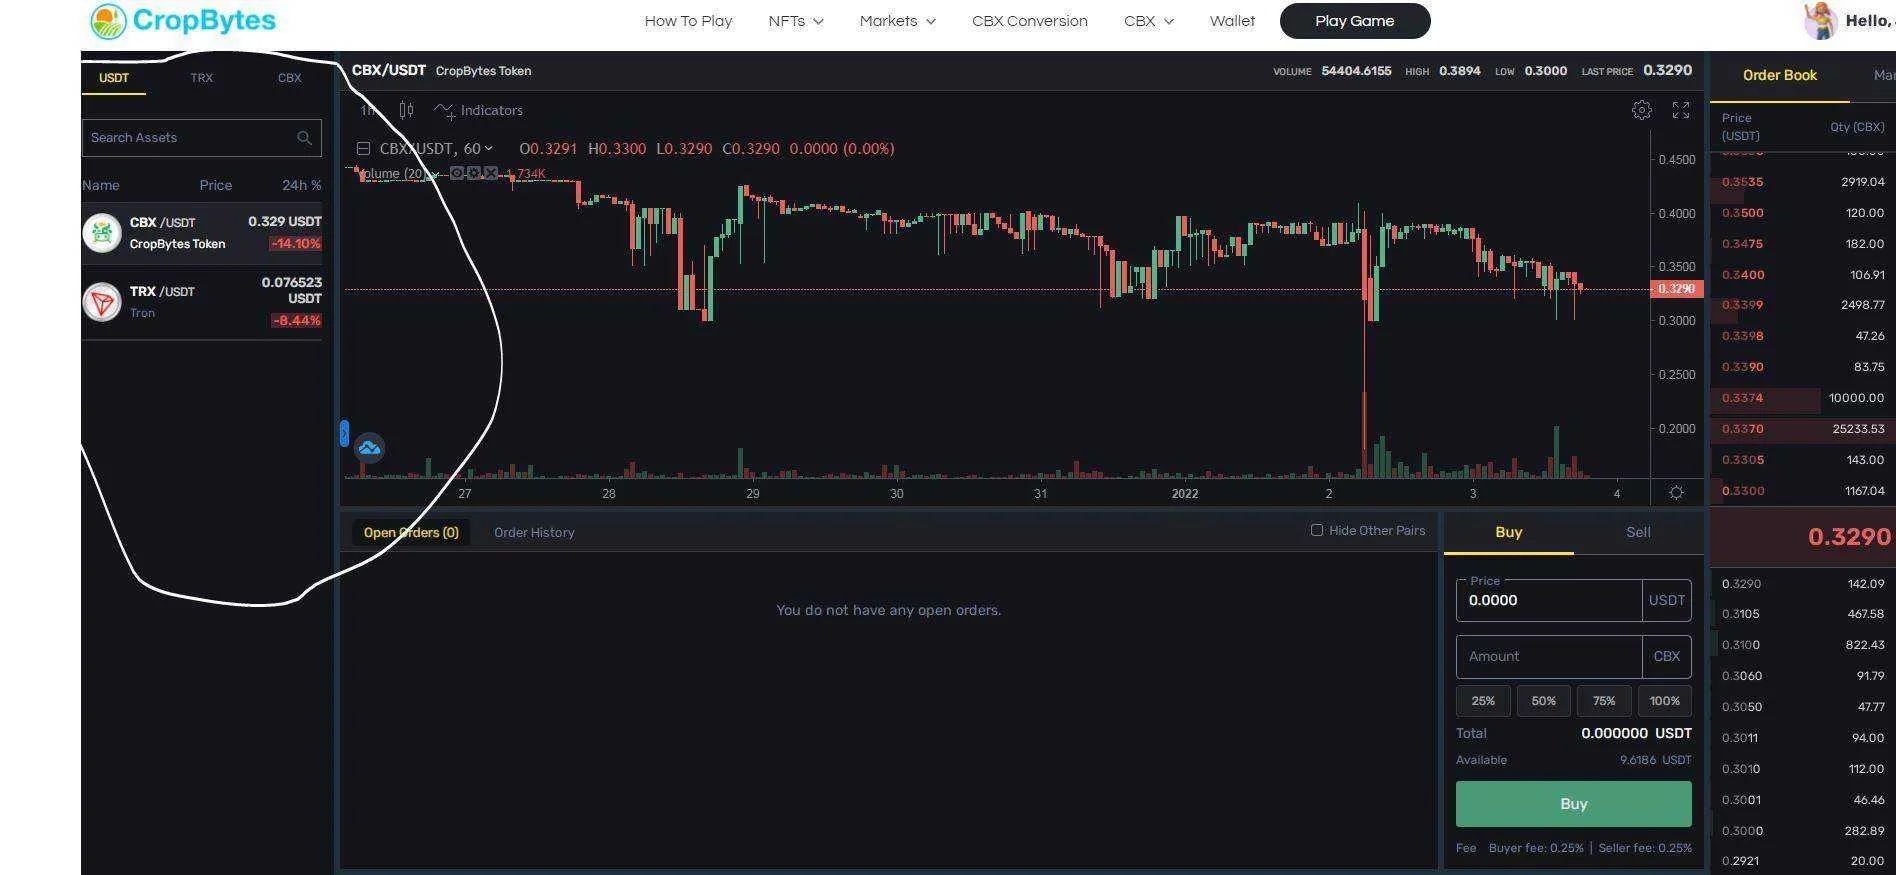Click the Amount input field

coord(1549,657)
